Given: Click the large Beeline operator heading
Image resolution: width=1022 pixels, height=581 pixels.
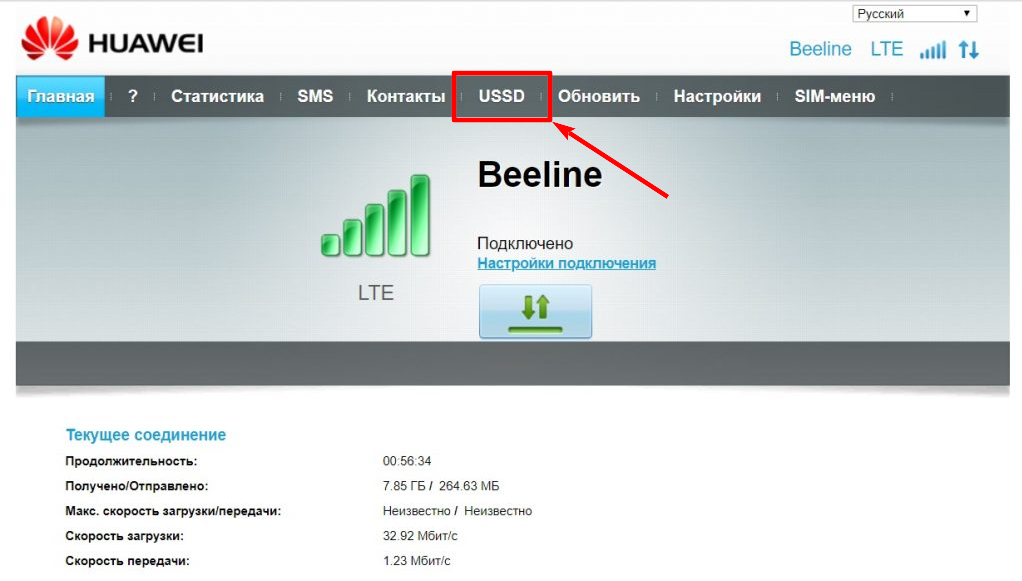Looking at the screenshot, I should (540, 175).
